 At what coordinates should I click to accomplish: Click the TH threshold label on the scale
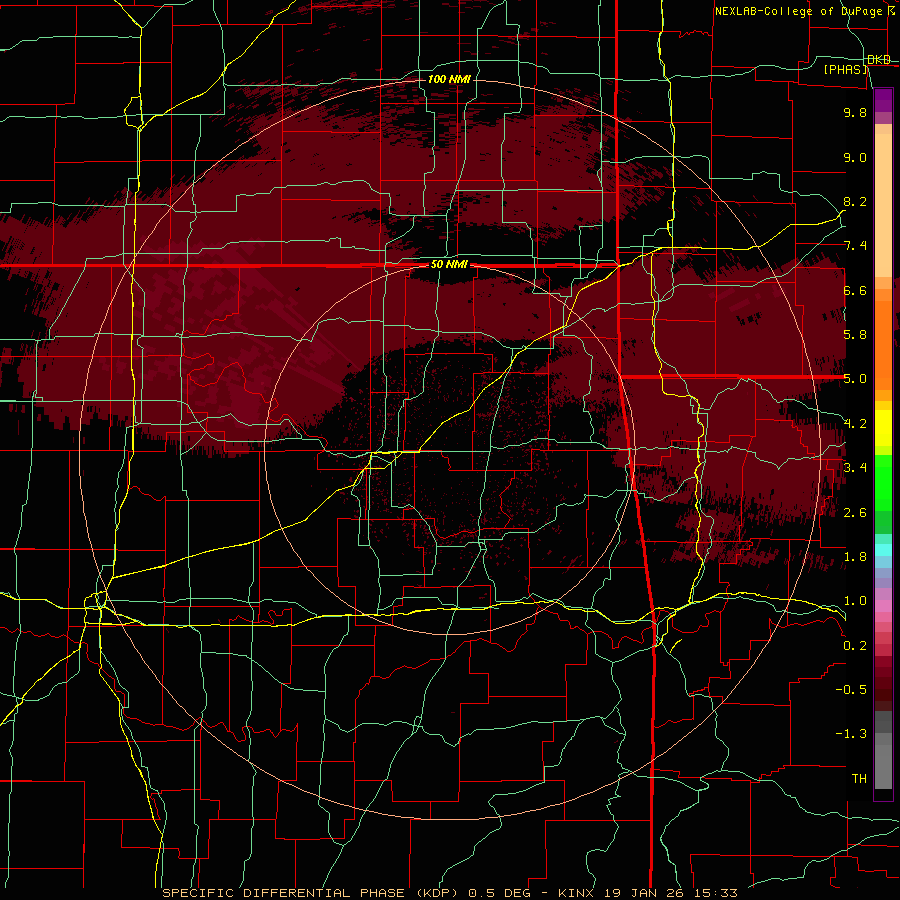pos(859,779)
